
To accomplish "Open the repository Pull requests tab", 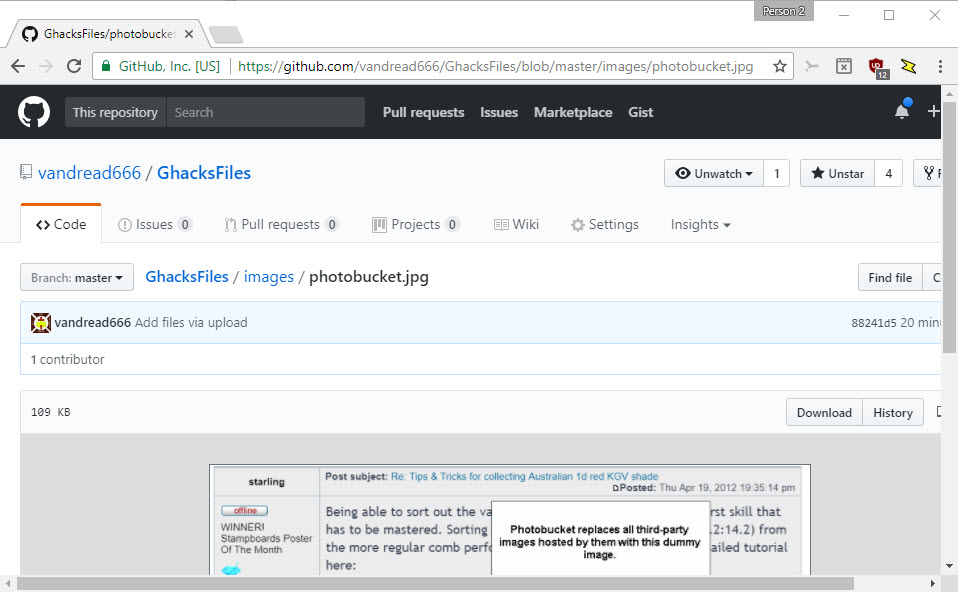I will [281, 225].
